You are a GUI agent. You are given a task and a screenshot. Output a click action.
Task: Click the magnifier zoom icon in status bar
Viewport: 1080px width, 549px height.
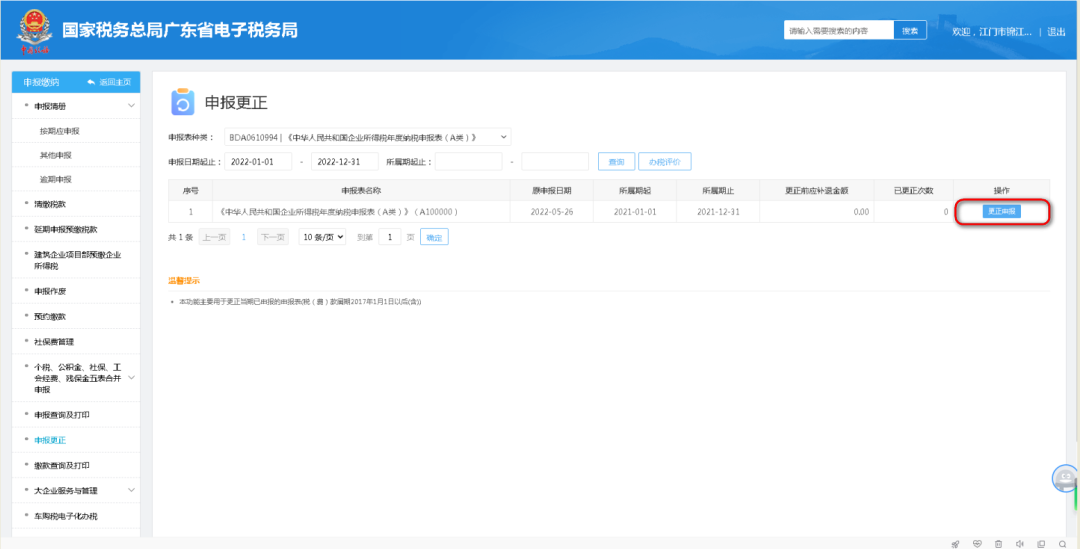point(1062,543)
